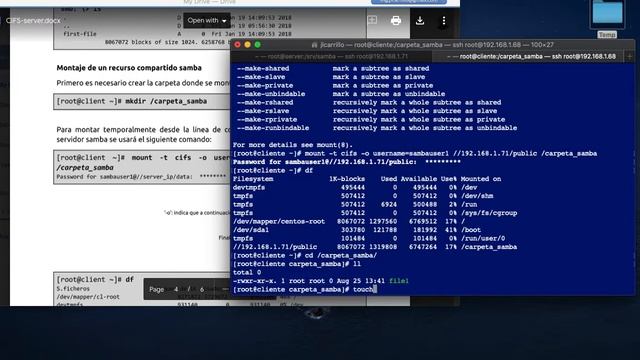Click the terminal title bar folder proxy icon

[x=314, y=45]
